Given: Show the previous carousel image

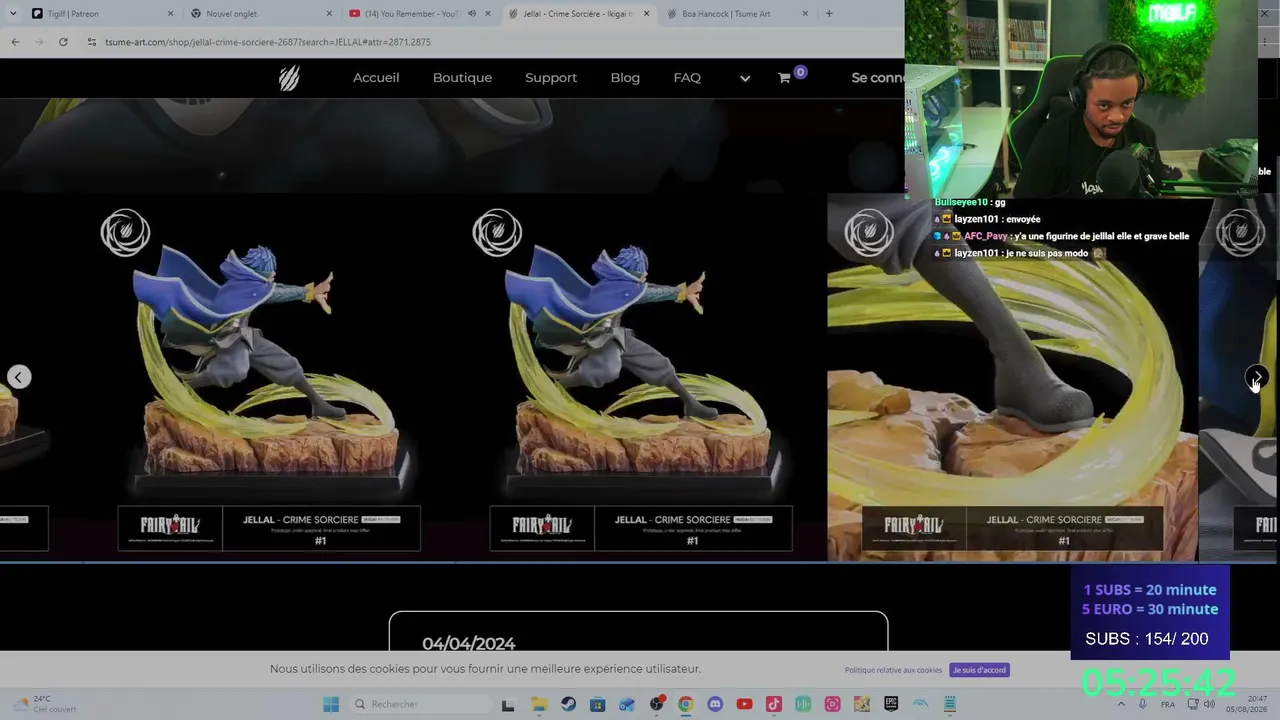Looking at the screenshot, I should tap(19, 377).
